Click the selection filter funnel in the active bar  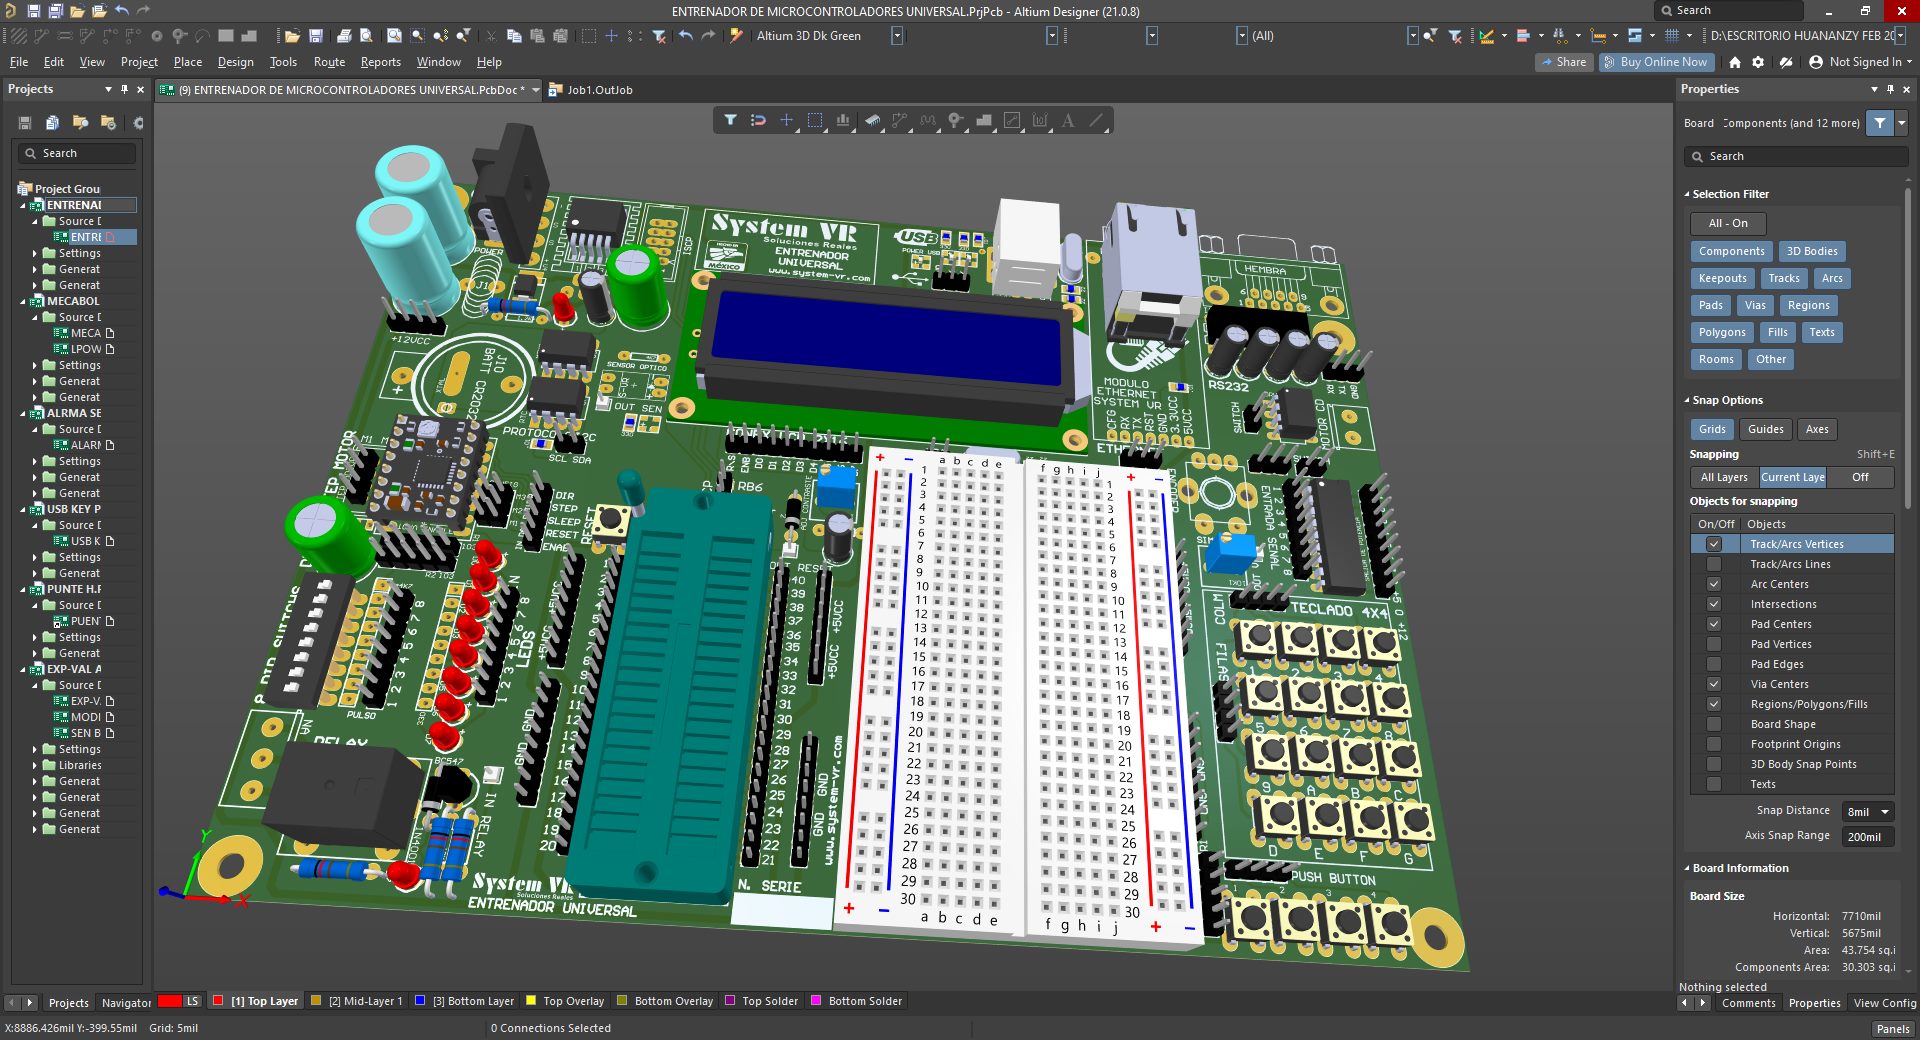coord(730,121)
